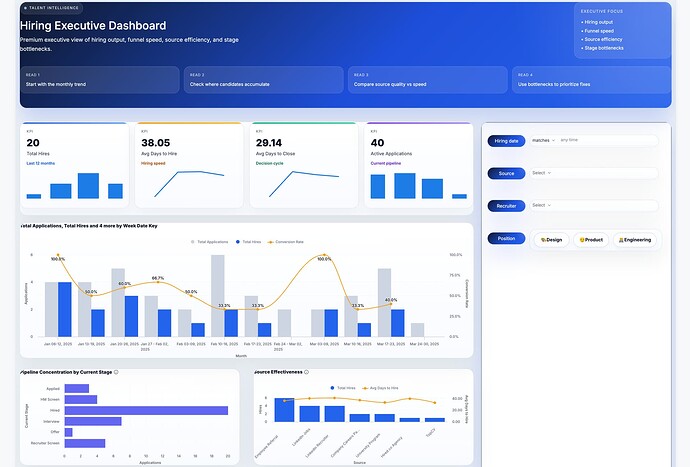This screenshot has width=690, height=467.
Task: Open the Hiring date matches dropdown
Action: point(543,140)
